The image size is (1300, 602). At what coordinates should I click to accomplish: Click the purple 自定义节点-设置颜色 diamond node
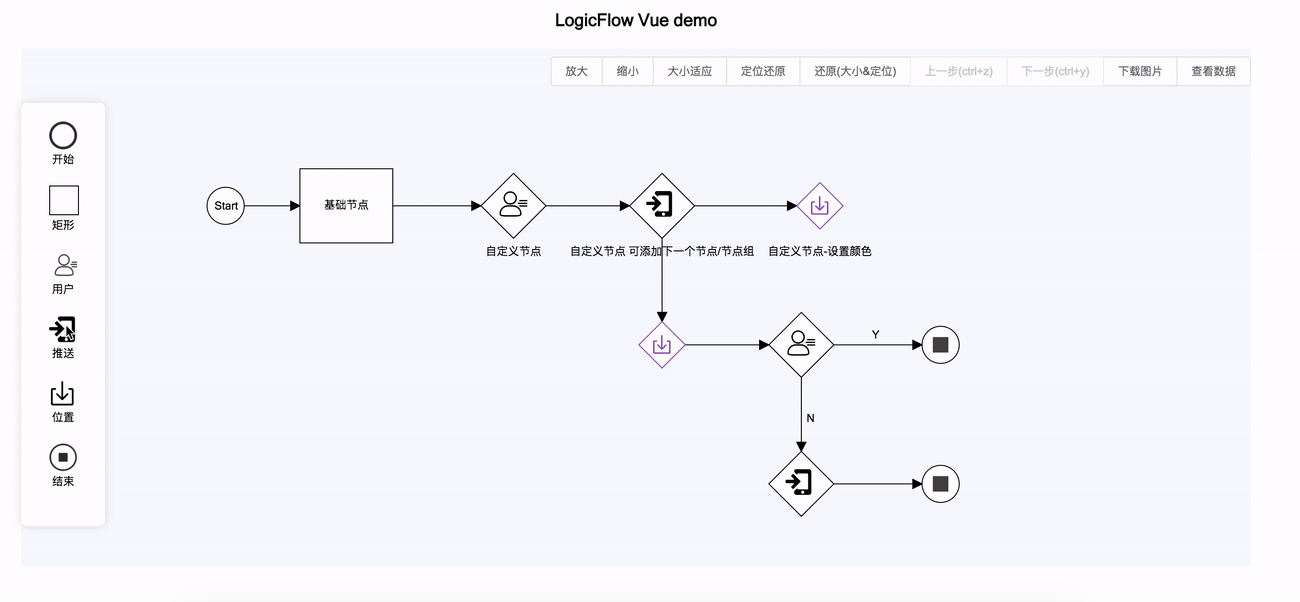point(819,206)
